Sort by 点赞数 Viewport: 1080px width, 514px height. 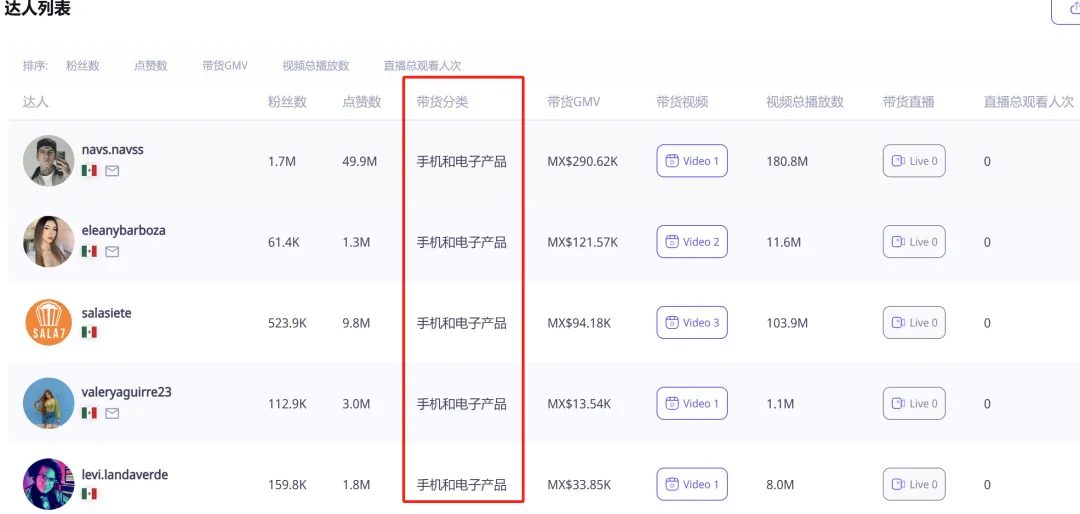(151, 65)
